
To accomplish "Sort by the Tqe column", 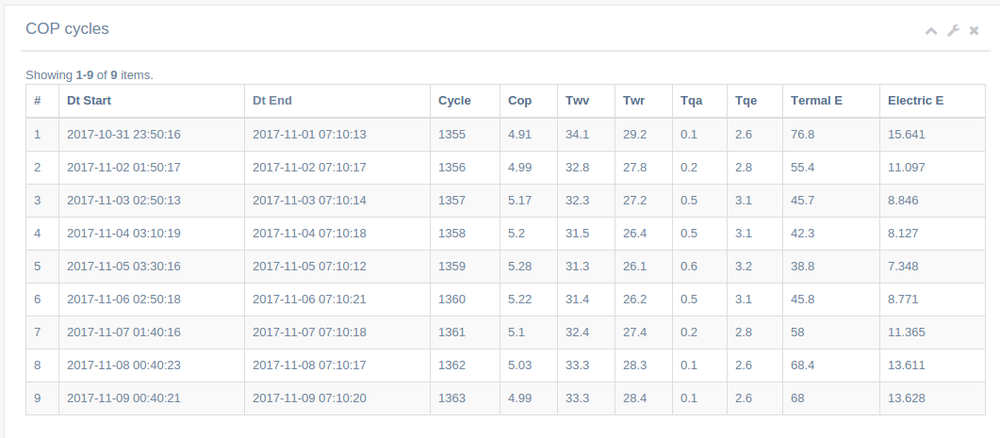I will 746,101.
